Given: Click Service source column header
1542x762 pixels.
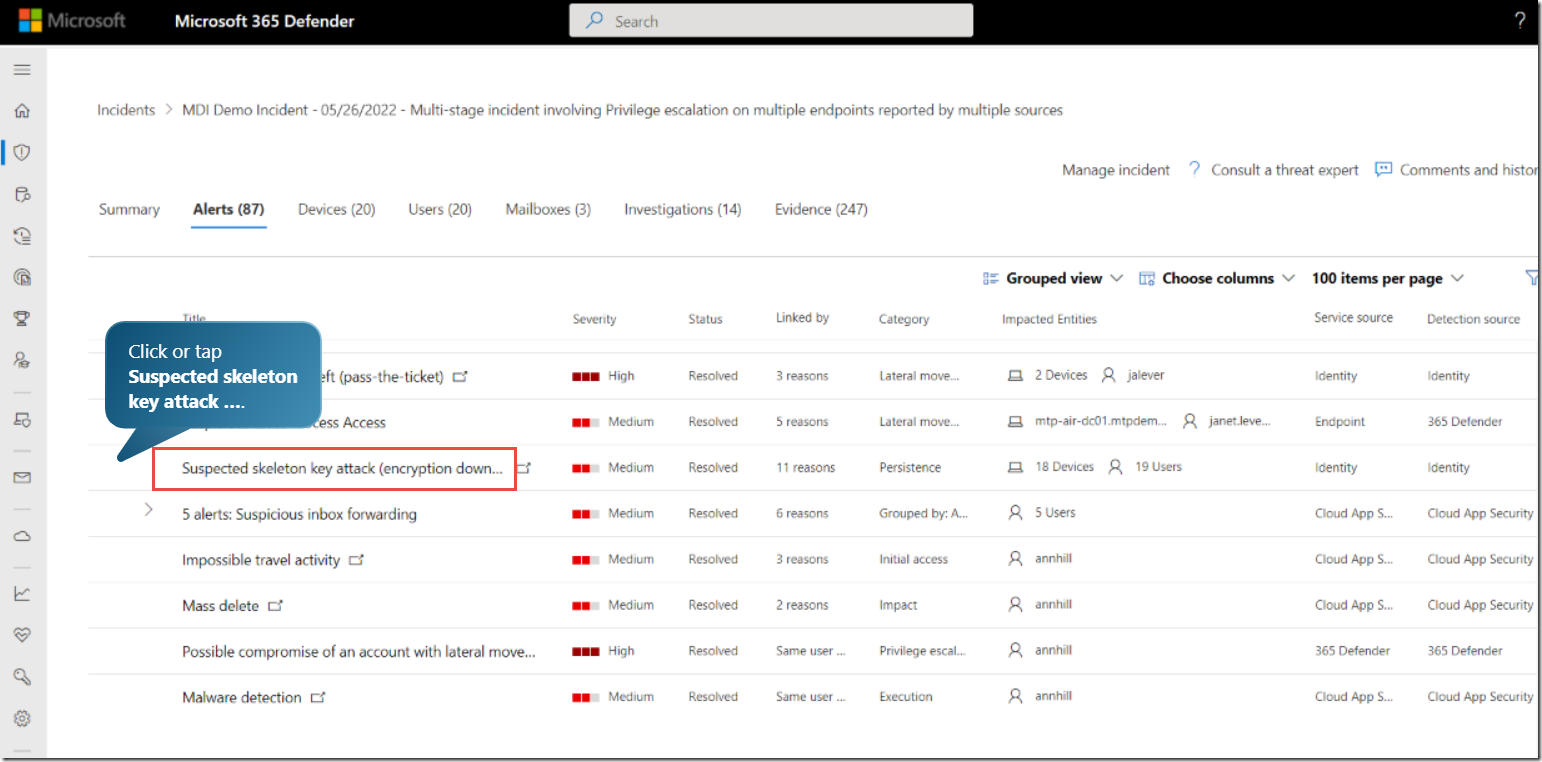Looking at the screenshot, I should [1353, 318].
